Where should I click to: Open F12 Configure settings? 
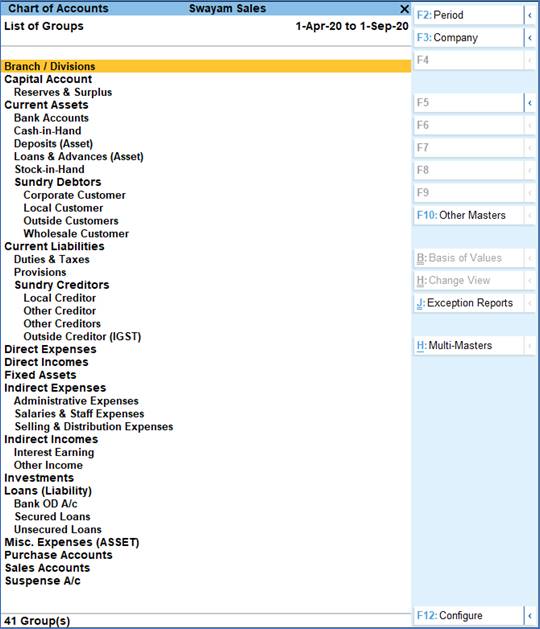(468, 615)
